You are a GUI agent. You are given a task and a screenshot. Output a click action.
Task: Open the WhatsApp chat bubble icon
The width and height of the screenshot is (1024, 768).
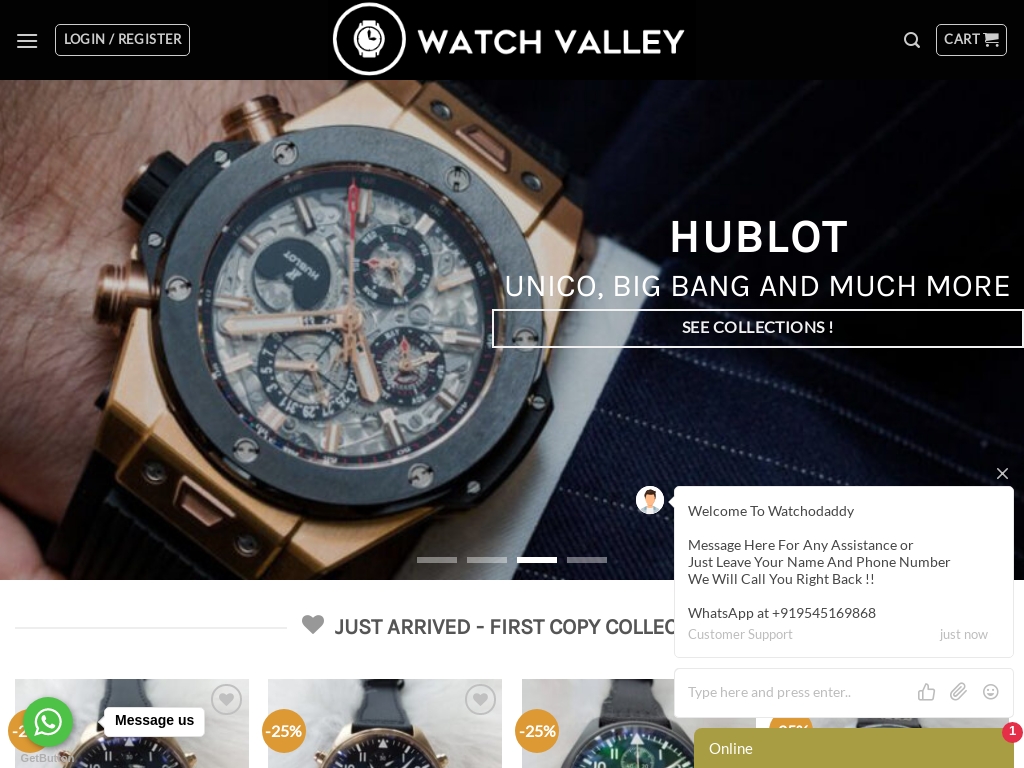48,722
